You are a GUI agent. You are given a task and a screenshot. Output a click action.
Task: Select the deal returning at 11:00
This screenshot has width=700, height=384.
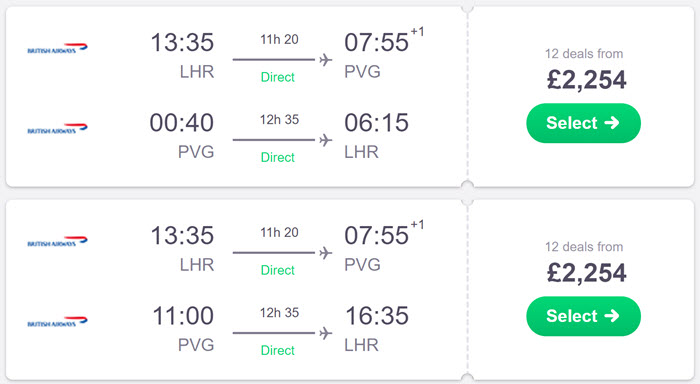pos(583,316)
